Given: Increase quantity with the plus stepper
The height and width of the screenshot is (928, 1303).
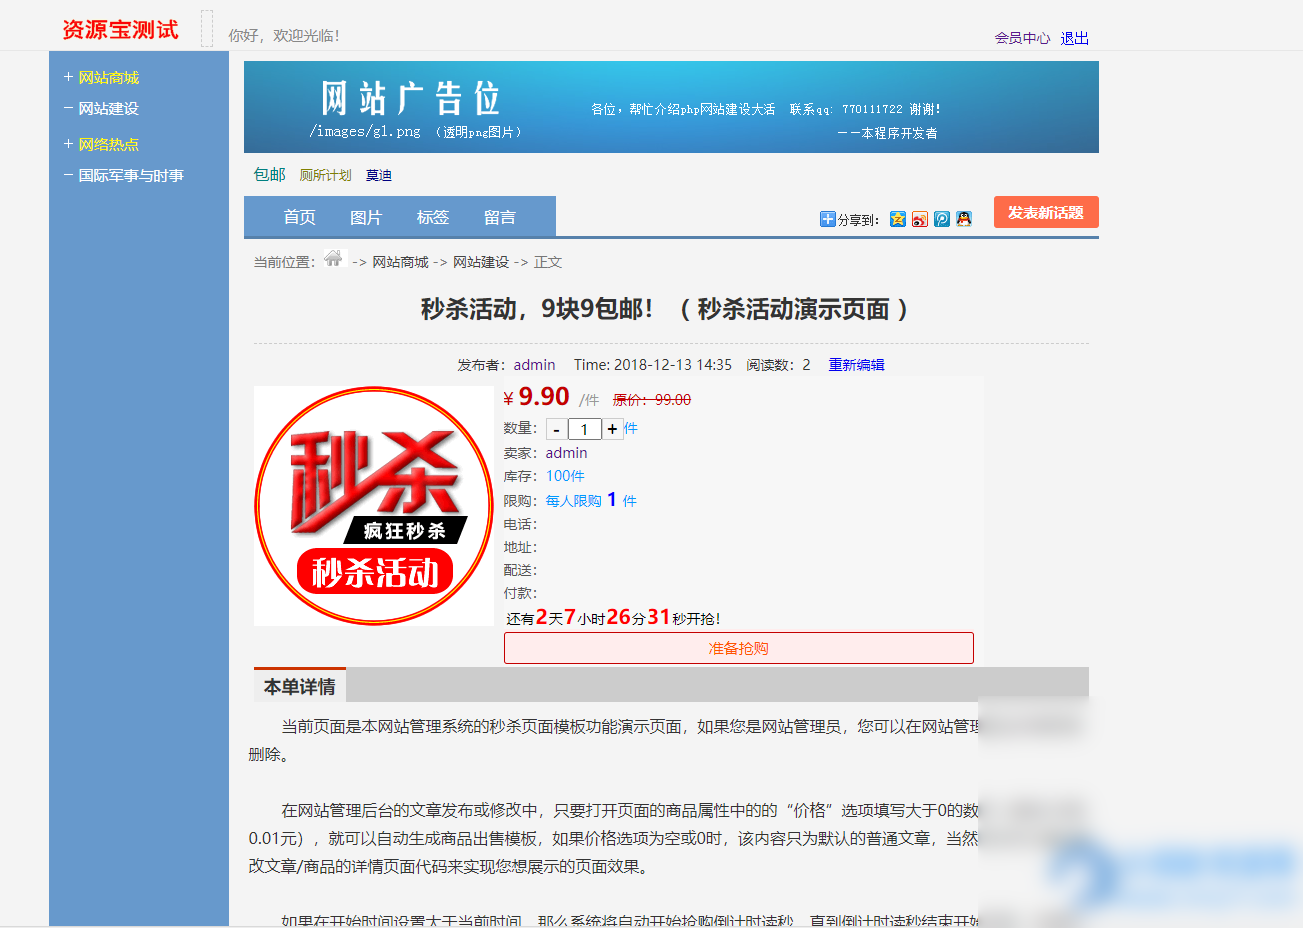Looking at the screenshot, I should pyautogui.click(x=612, y=428).
